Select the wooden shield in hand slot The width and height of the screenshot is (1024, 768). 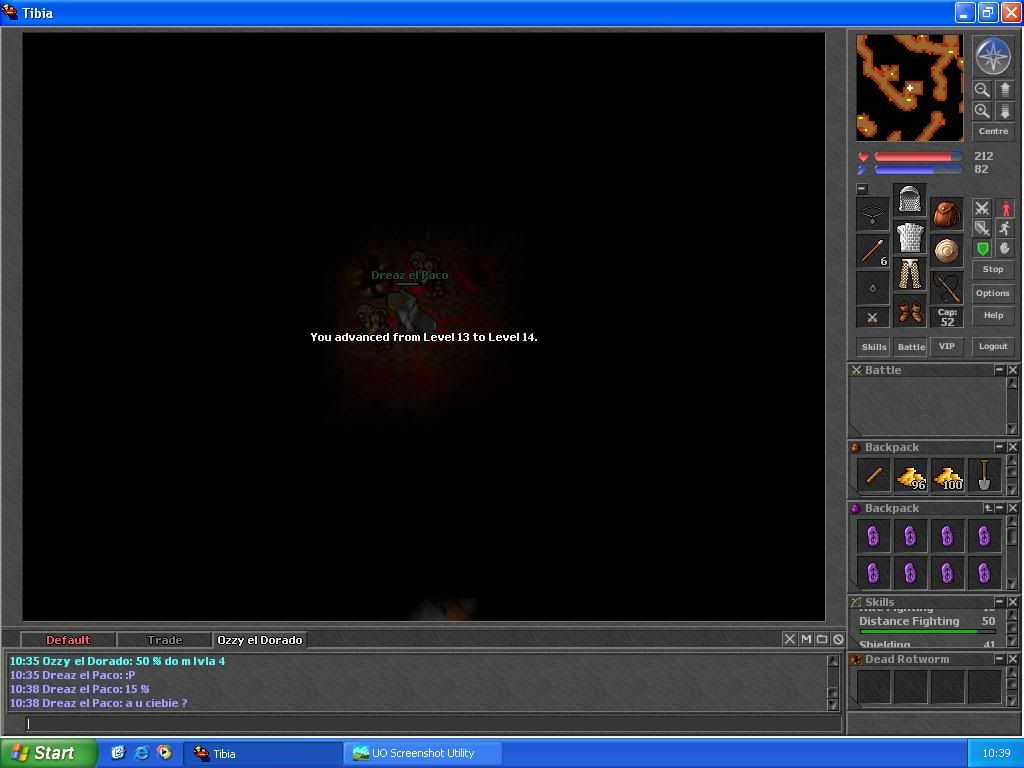click(x=947, y=251)
